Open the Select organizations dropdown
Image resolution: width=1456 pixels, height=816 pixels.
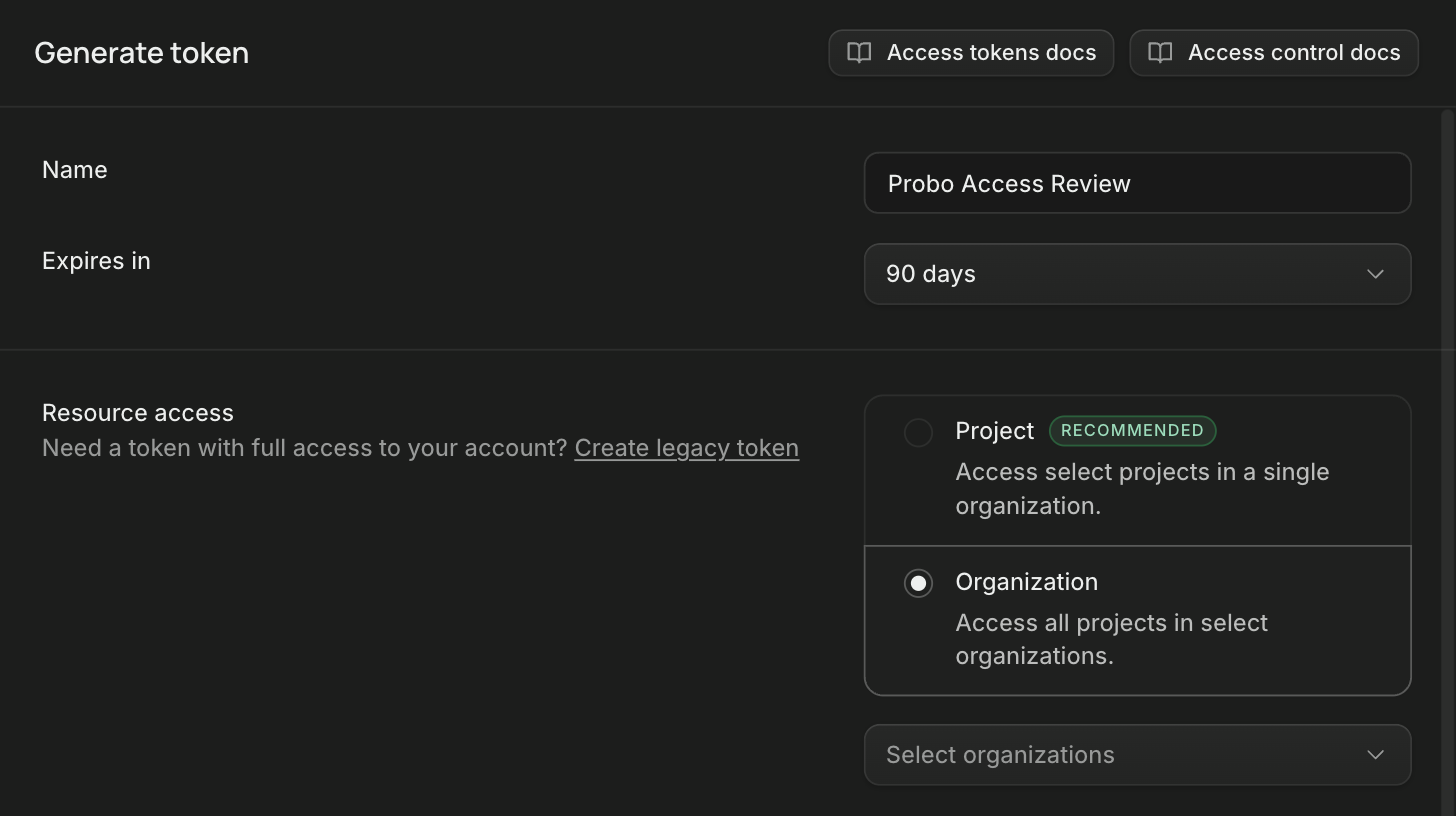[1138, 755]
